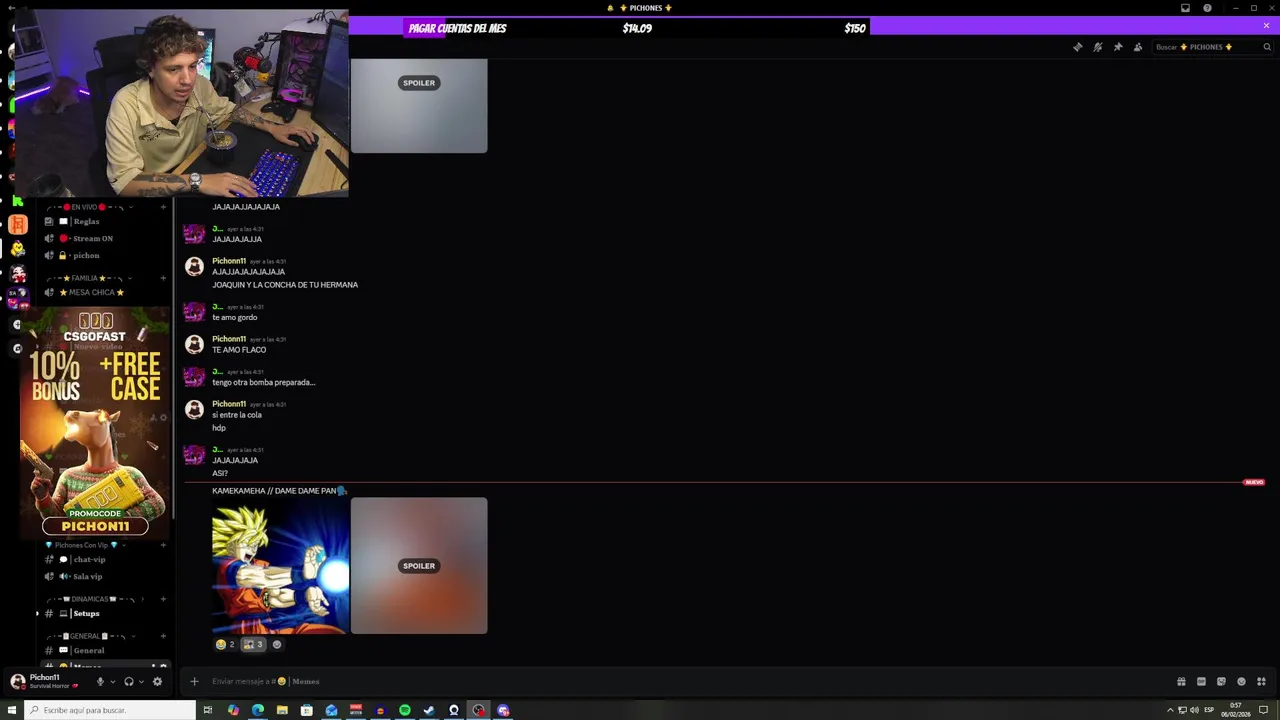Open the emoji picker icon
This screenshot has width=1280, height=720.
(1241, 682)
